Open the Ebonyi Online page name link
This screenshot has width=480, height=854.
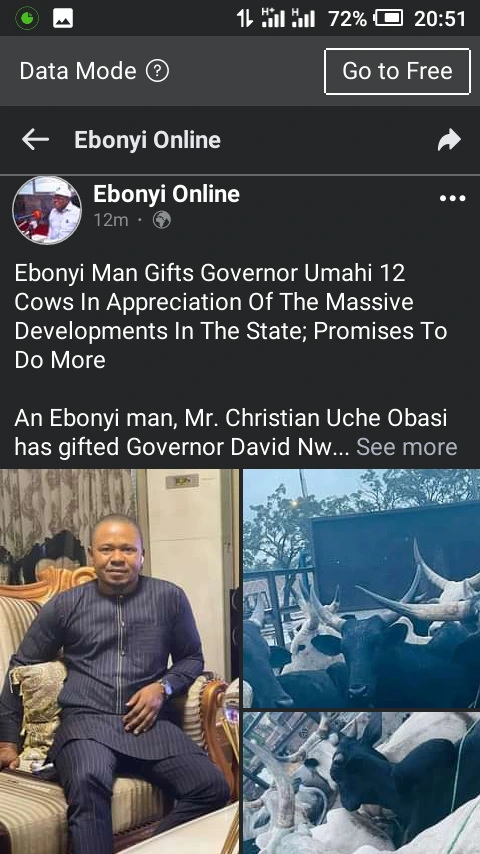pos(166,194)
